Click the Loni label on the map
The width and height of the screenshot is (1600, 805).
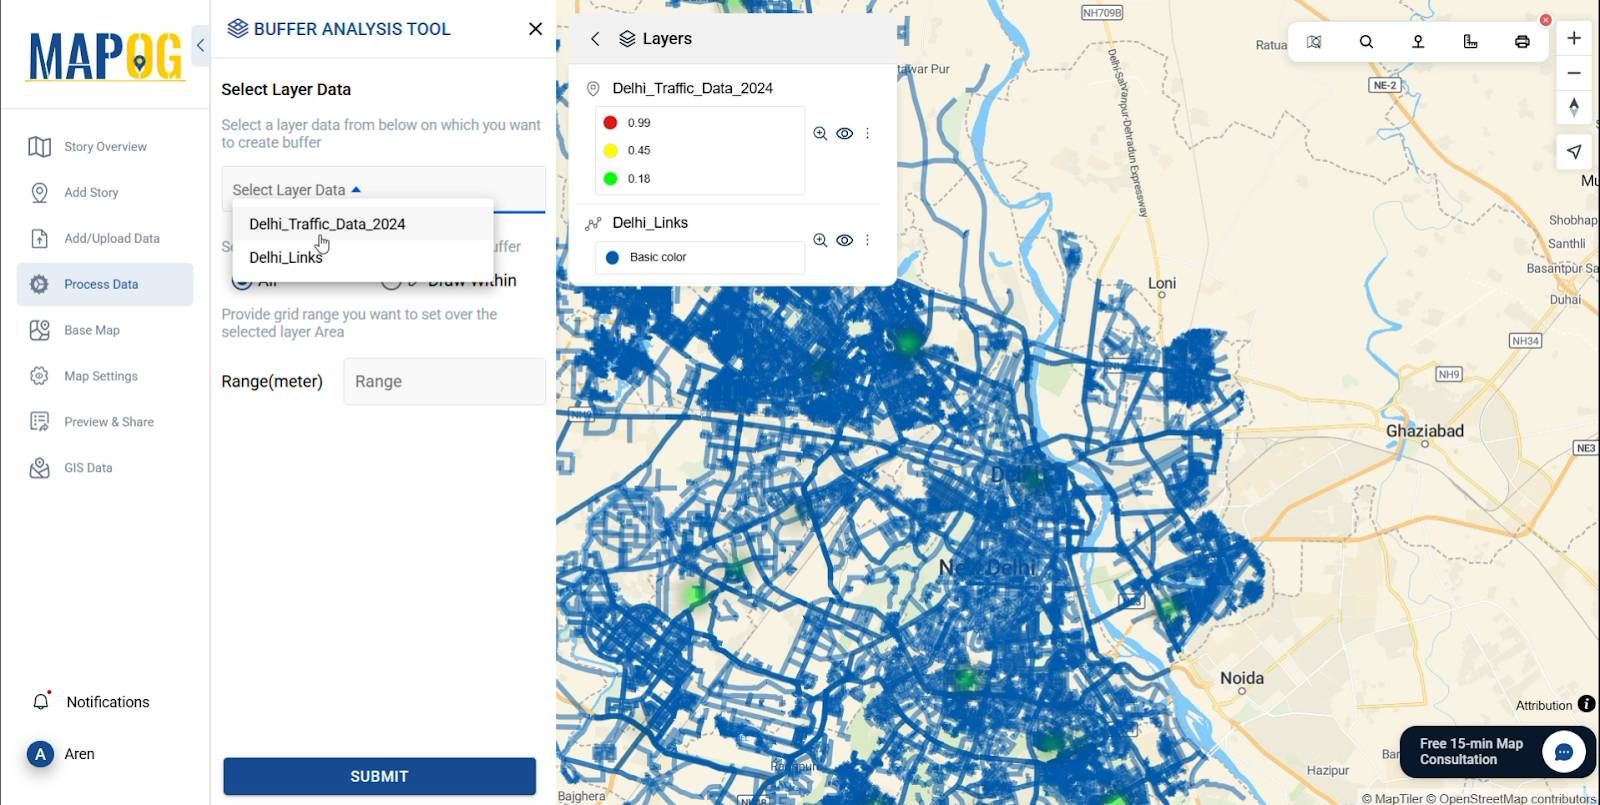[x=1162, y=283]
